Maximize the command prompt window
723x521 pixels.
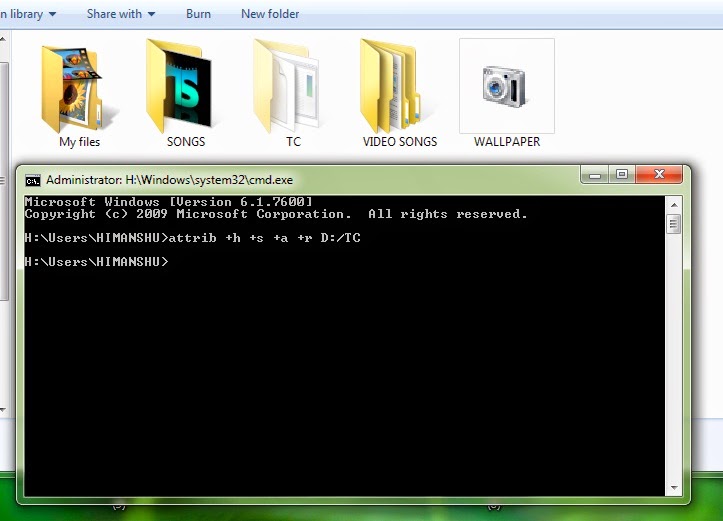[622, 175]
